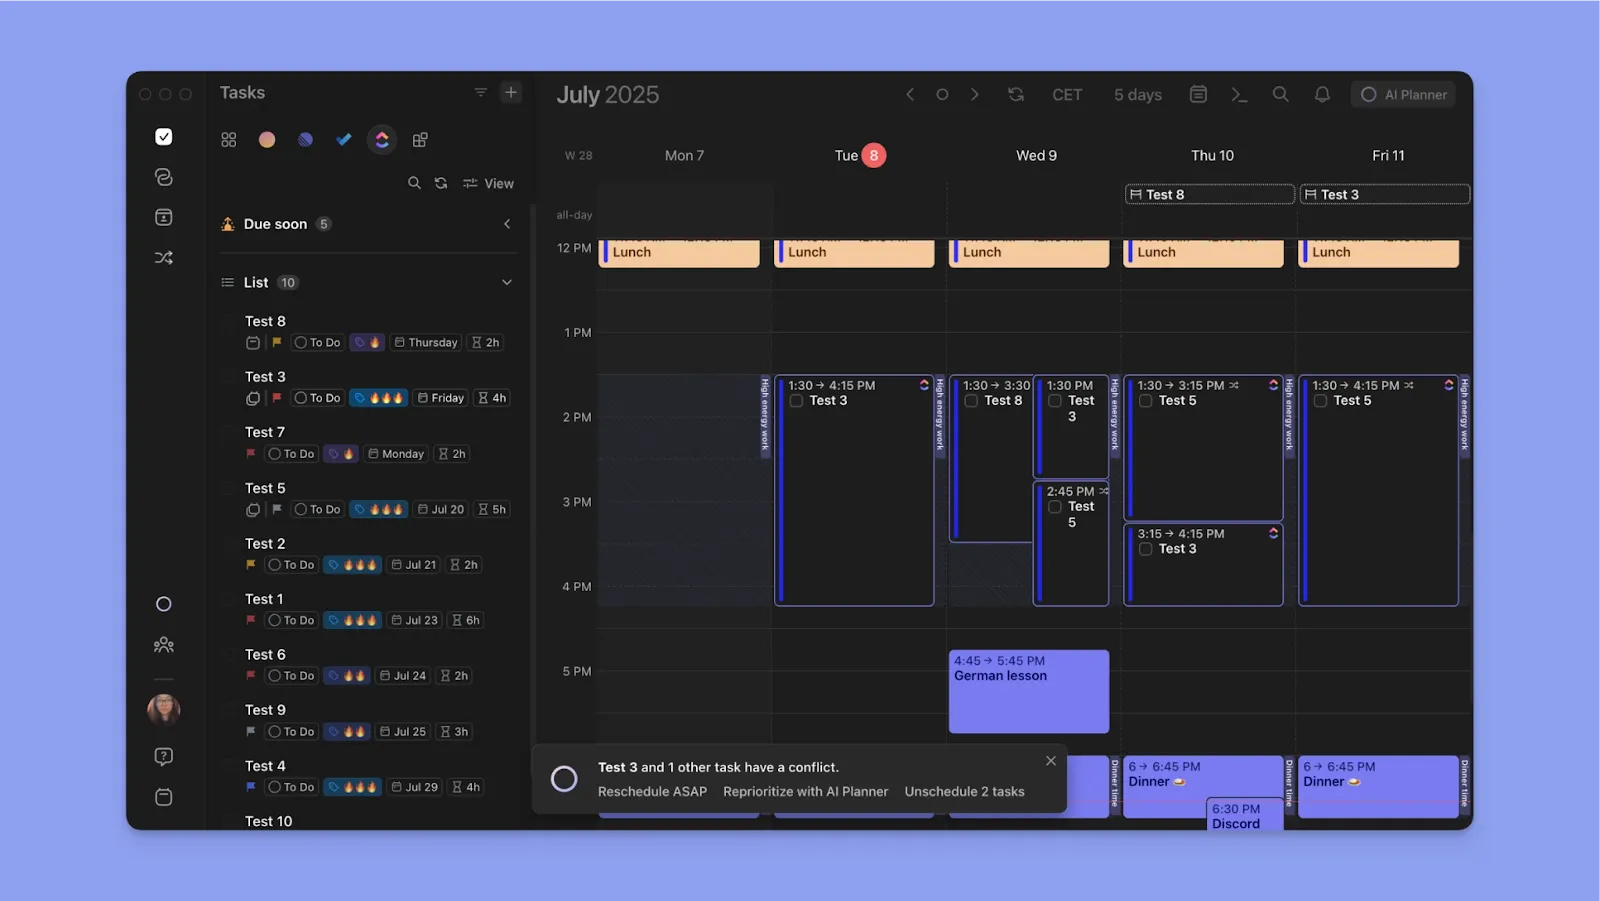Refresh the task list sync icon

441,183
